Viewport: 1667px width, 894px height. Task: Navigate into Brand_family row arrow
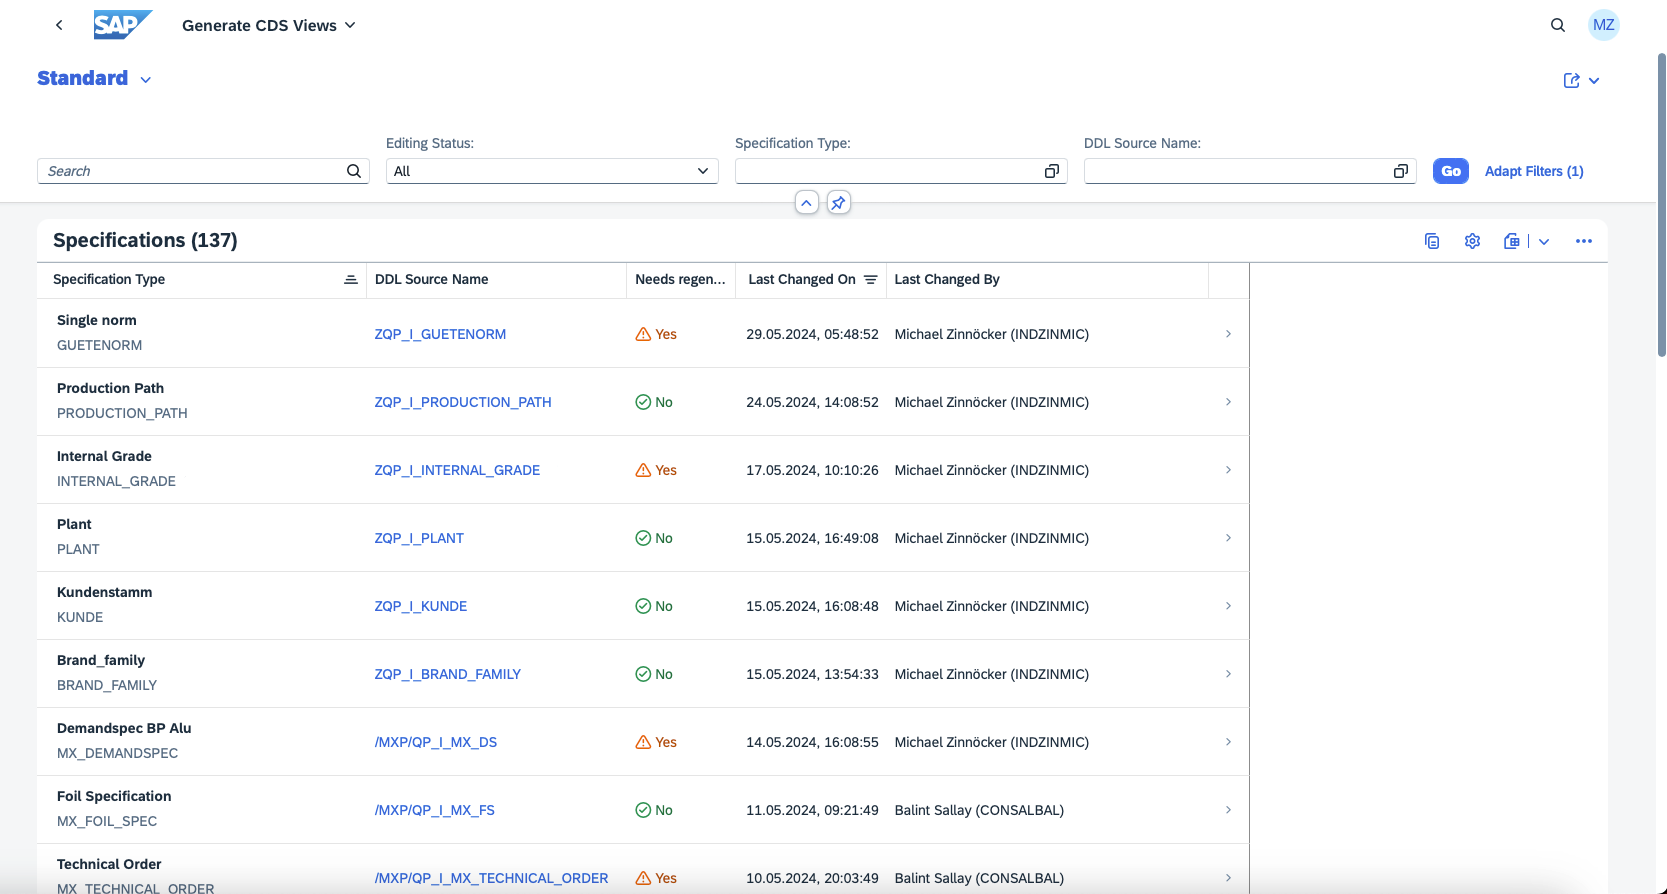click(x=1228, y=674)
